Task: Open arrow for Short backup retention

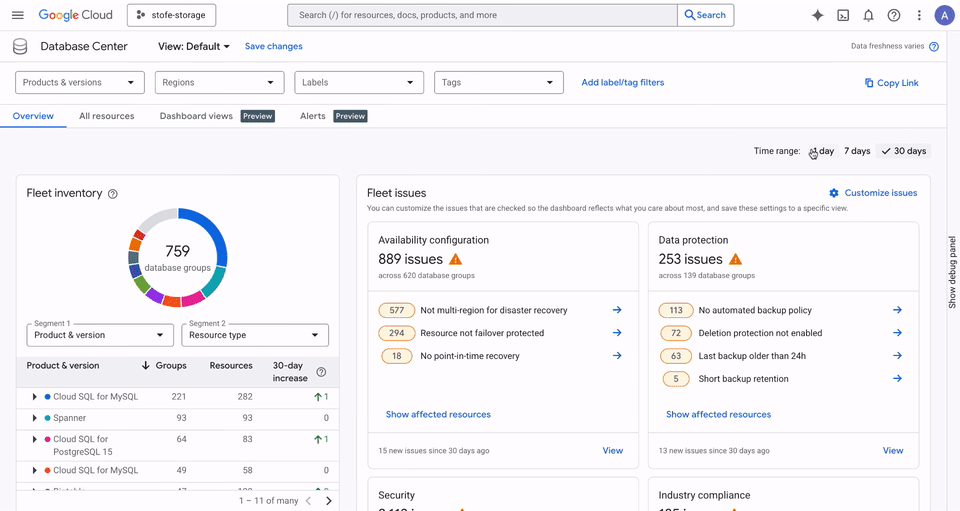Action: pos(898,379)
